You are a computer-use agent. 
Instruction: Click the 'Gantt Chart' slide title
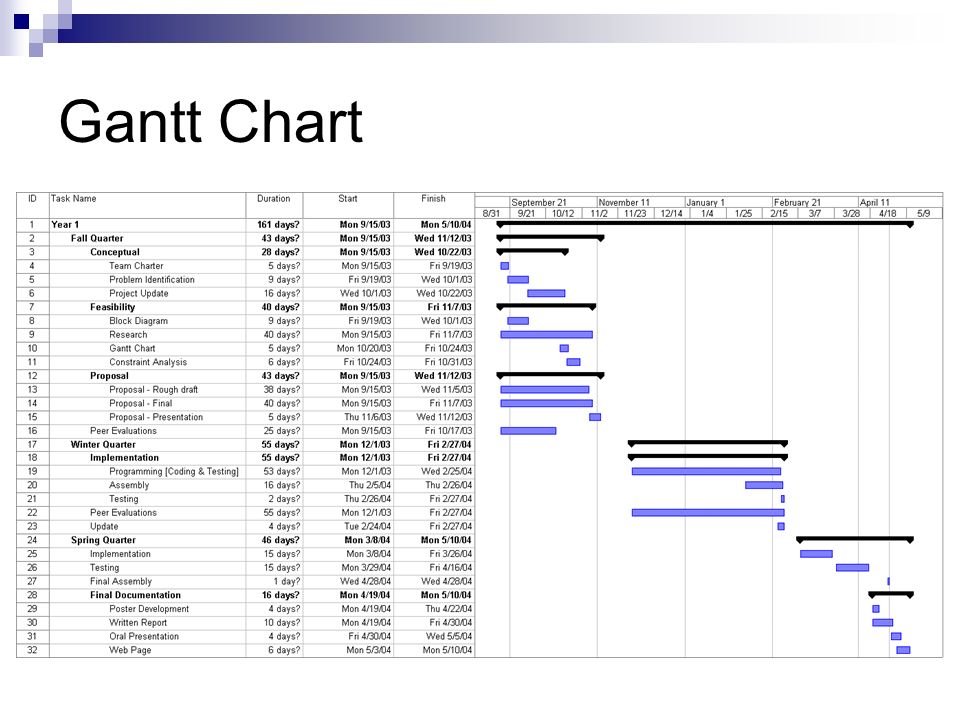[x=211, y=122]
